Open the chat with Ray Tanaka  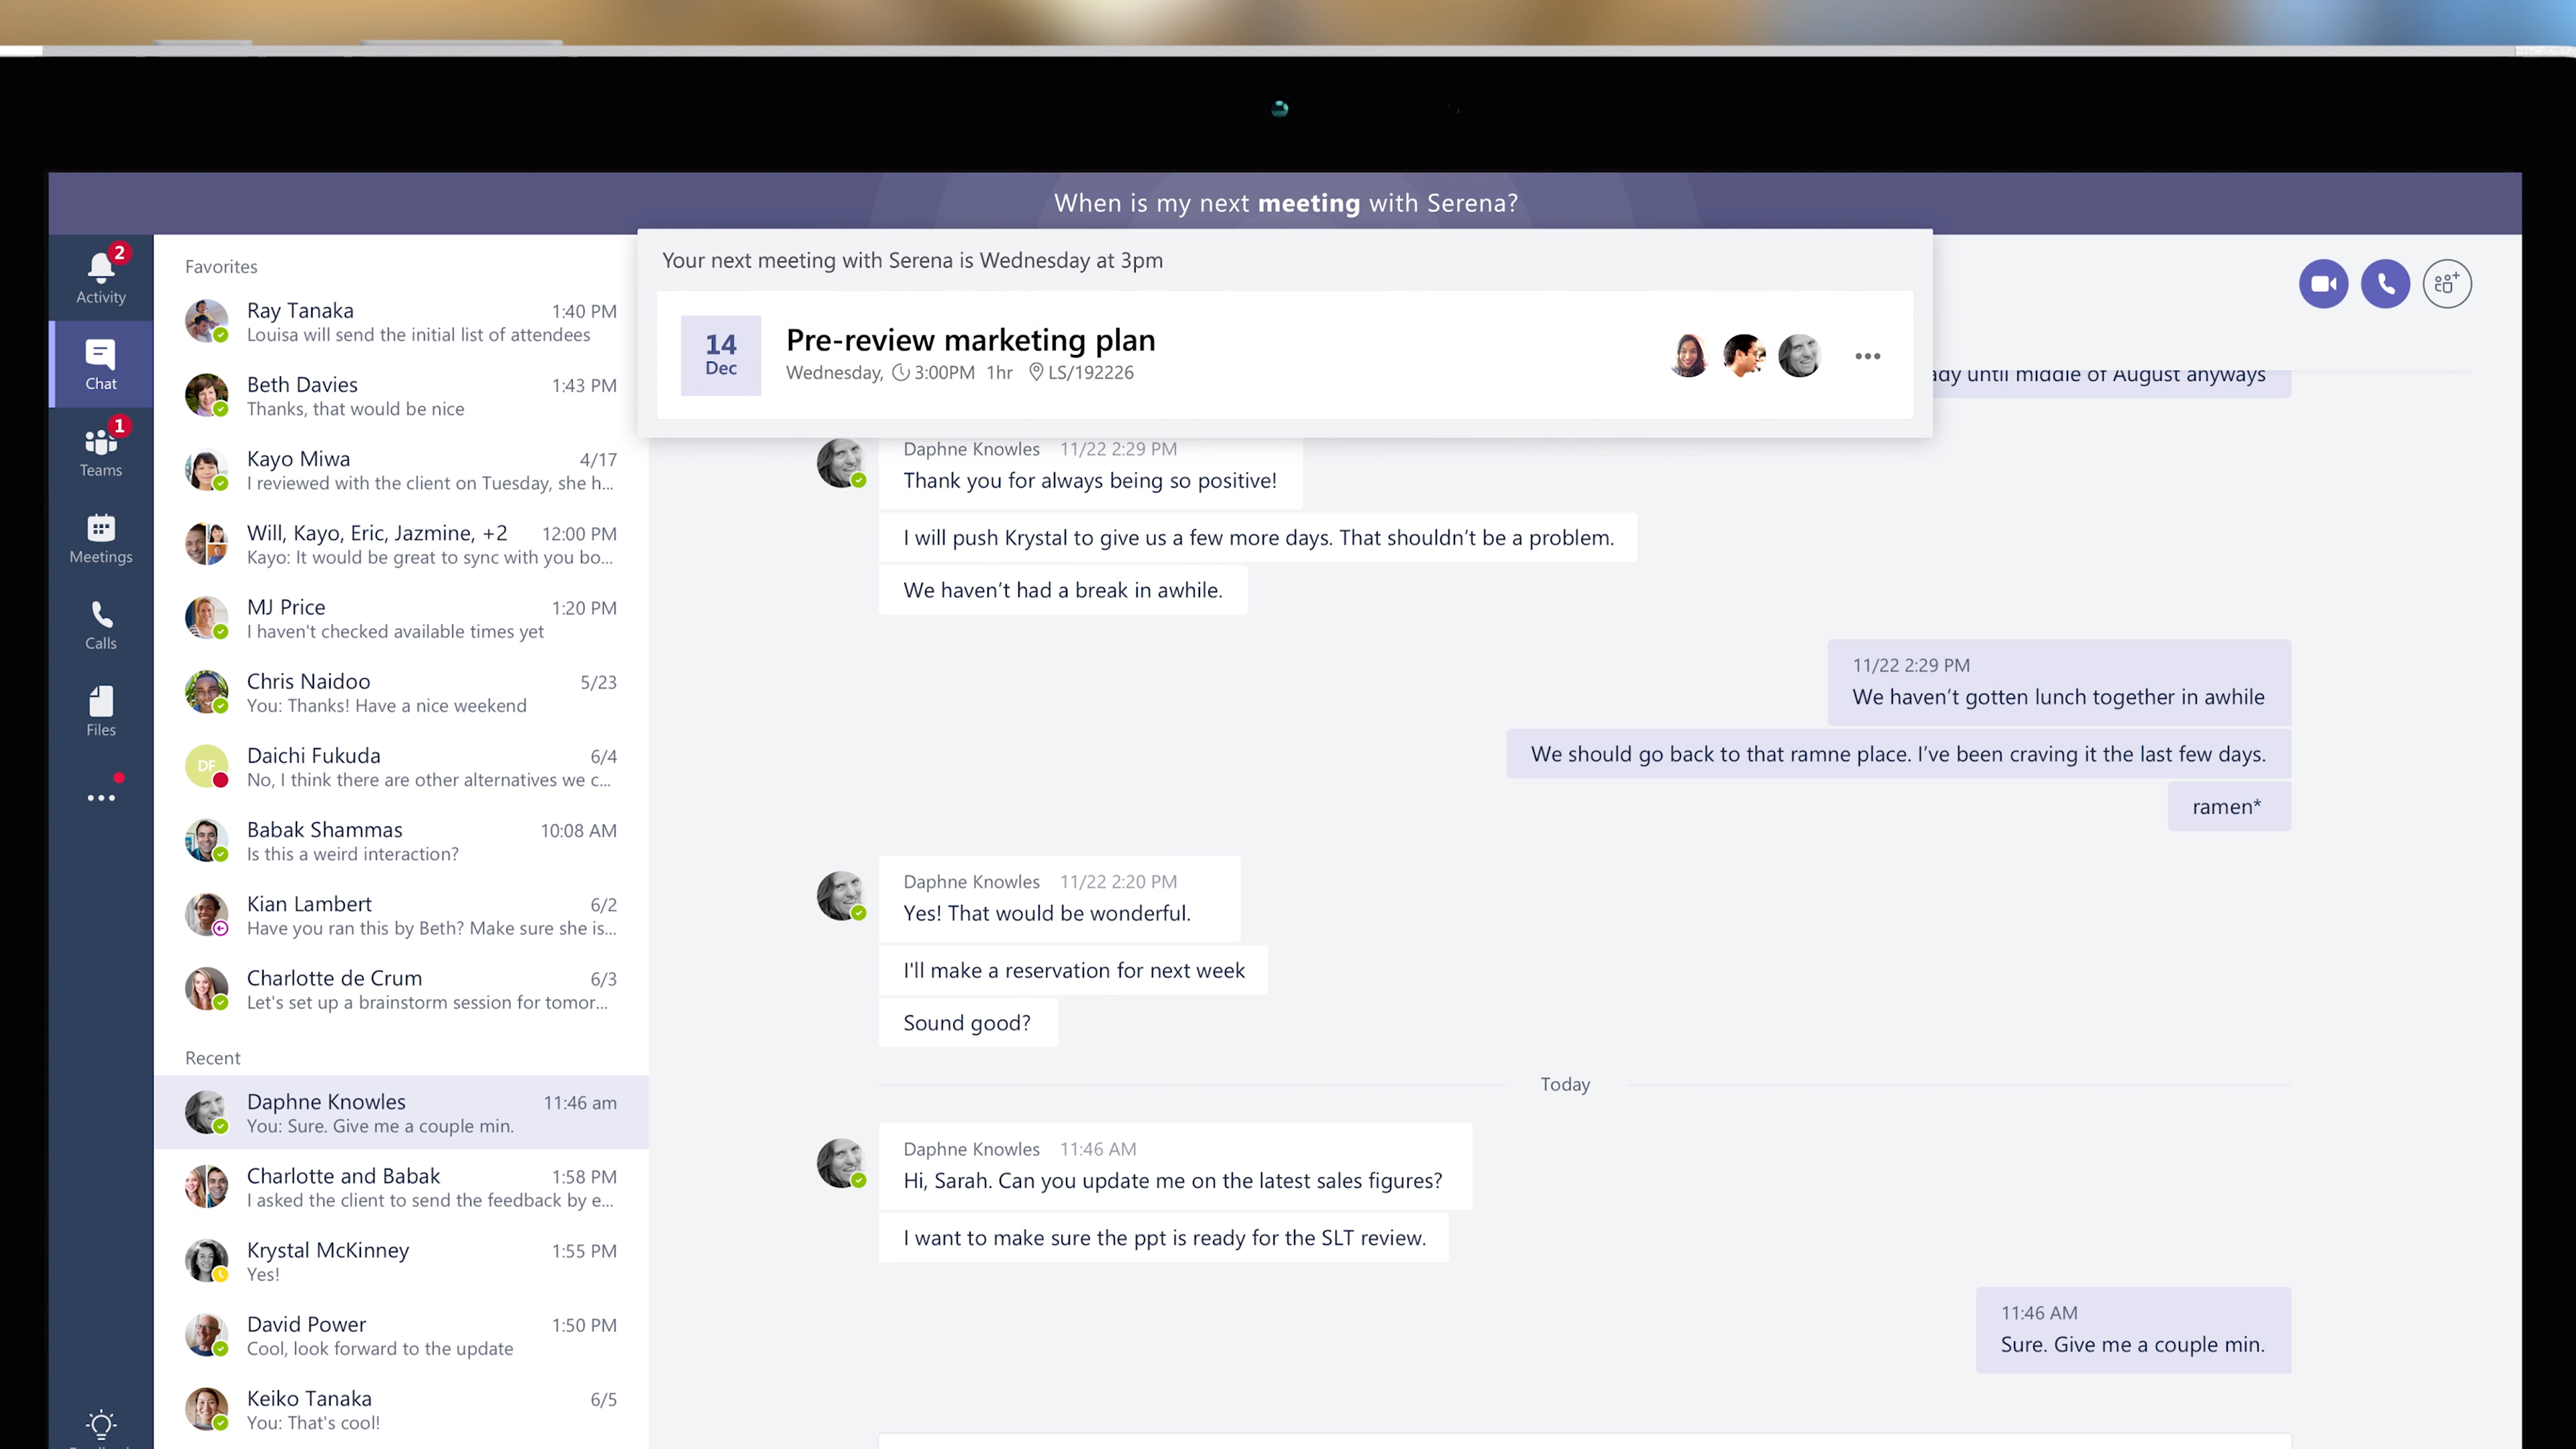[x=401, y=322]
